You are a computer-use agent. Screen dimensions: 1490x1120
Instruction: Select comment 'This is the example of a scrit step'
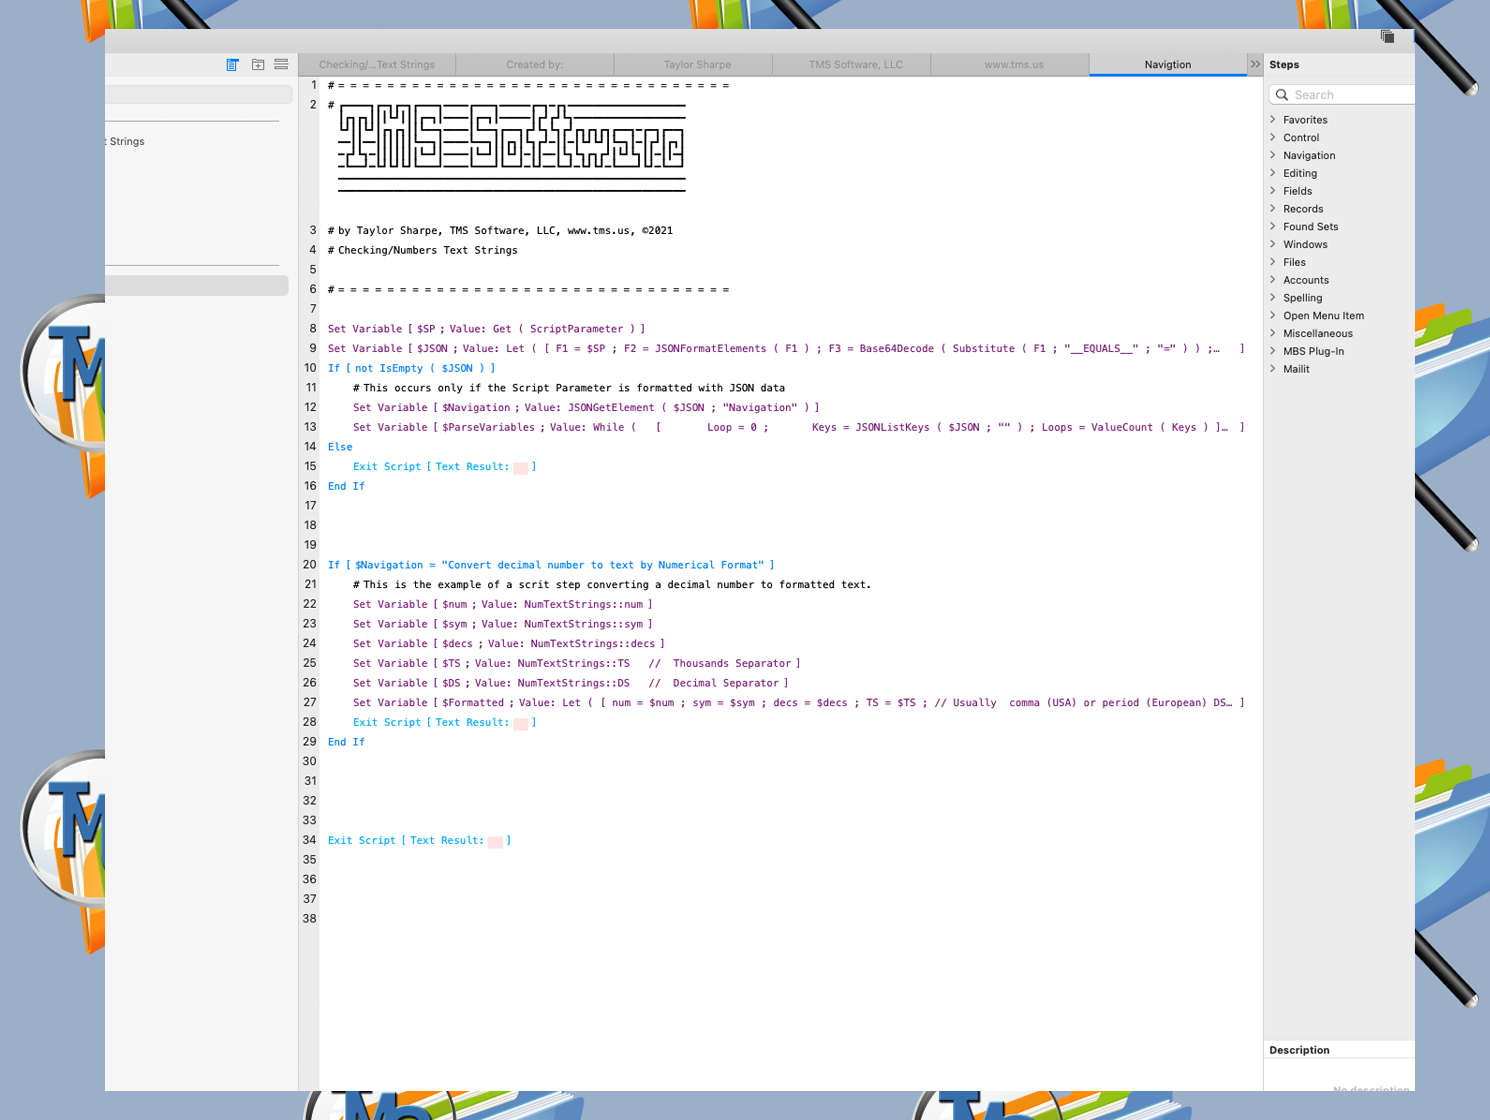click(611, 585)
